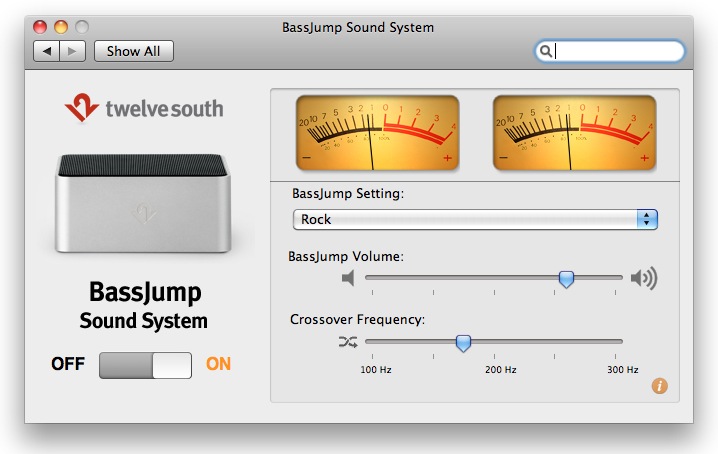The width and height of the screenshot is (718, 454).
Task: Click the left VU meter
Action: point(376,132)
